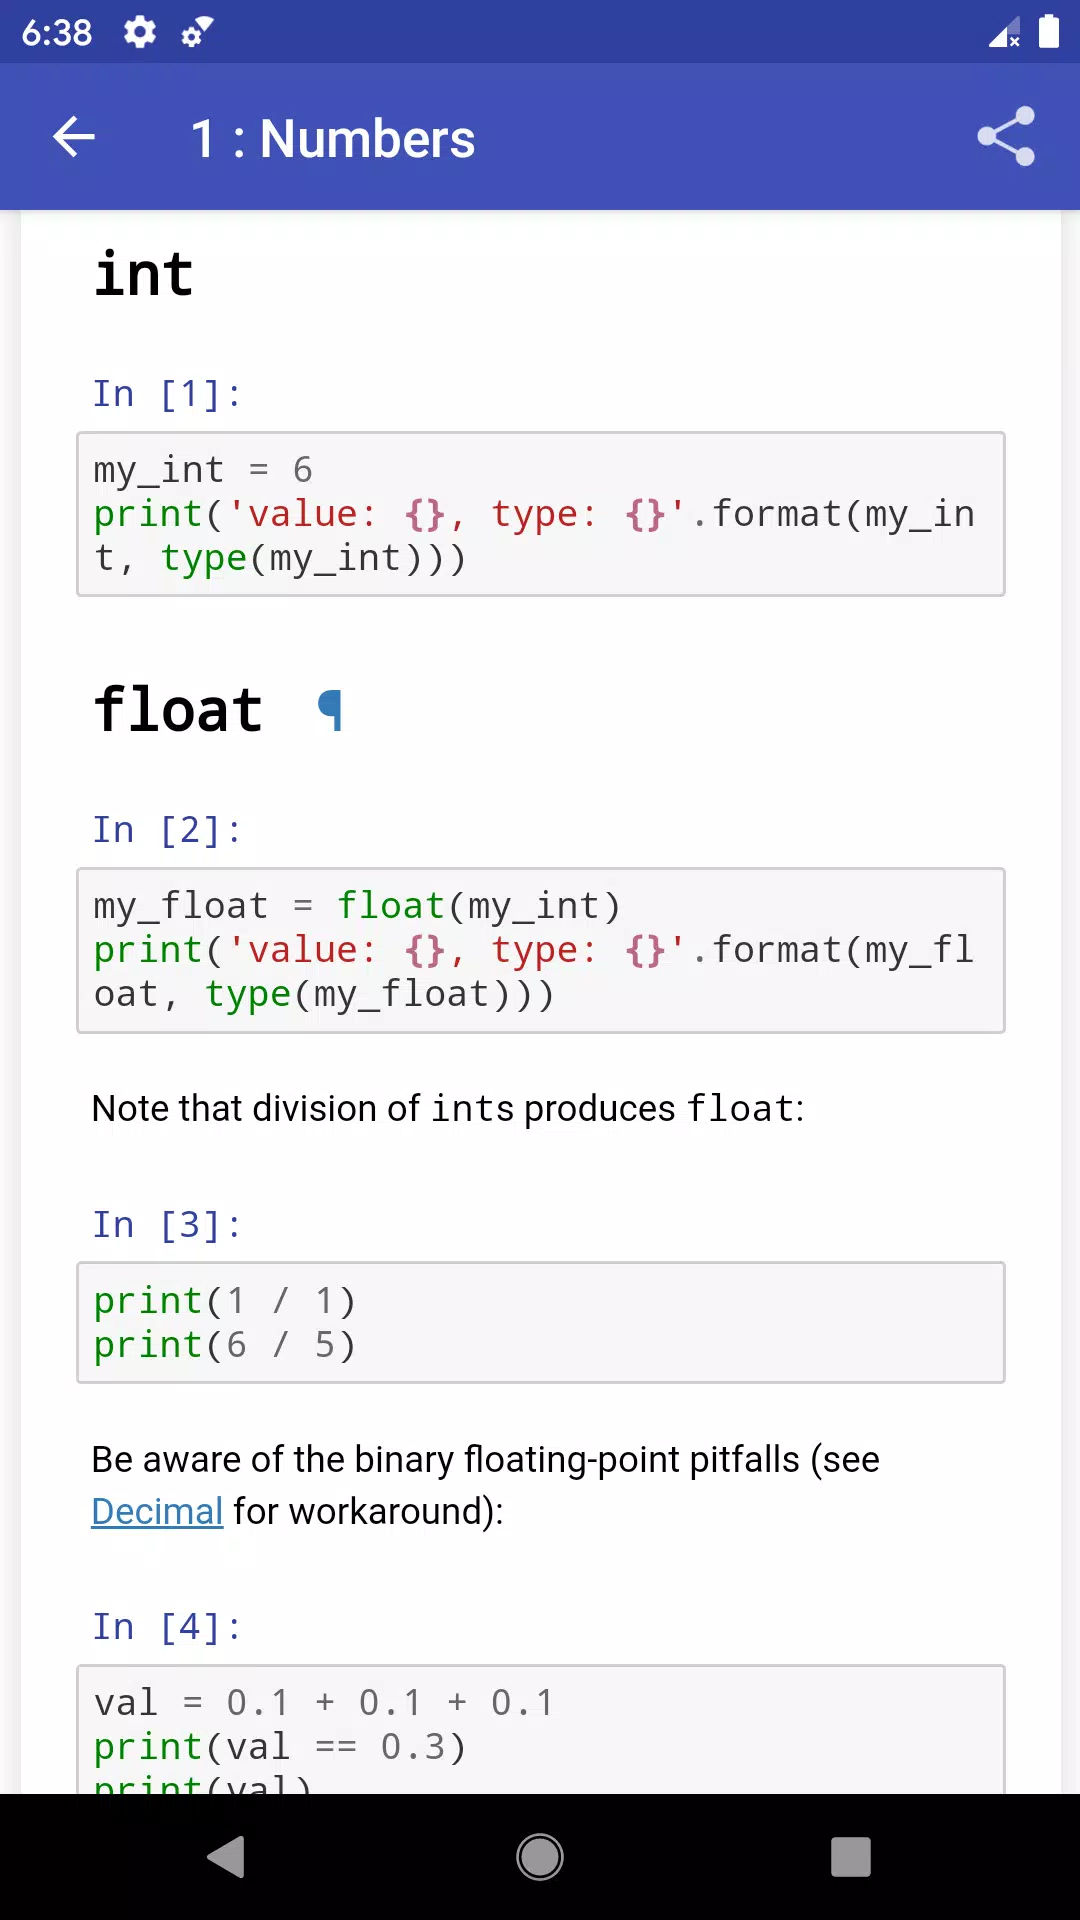
Task: Select the my_int = 6 code cell
Action: [x=541, y=514]
